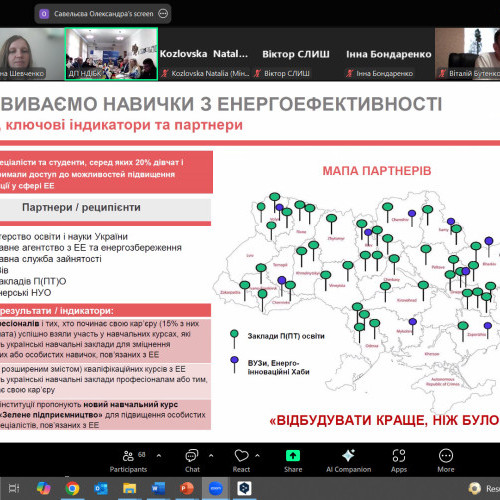Screen dimensions: 500x500
Task: Click the результати / індикатори header
Action: (x=57, y=311)
